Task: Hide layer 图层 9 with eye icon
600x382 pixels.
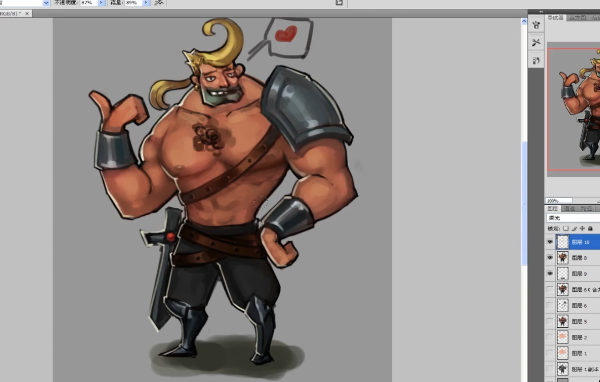Action: click(x=550, y=274)
